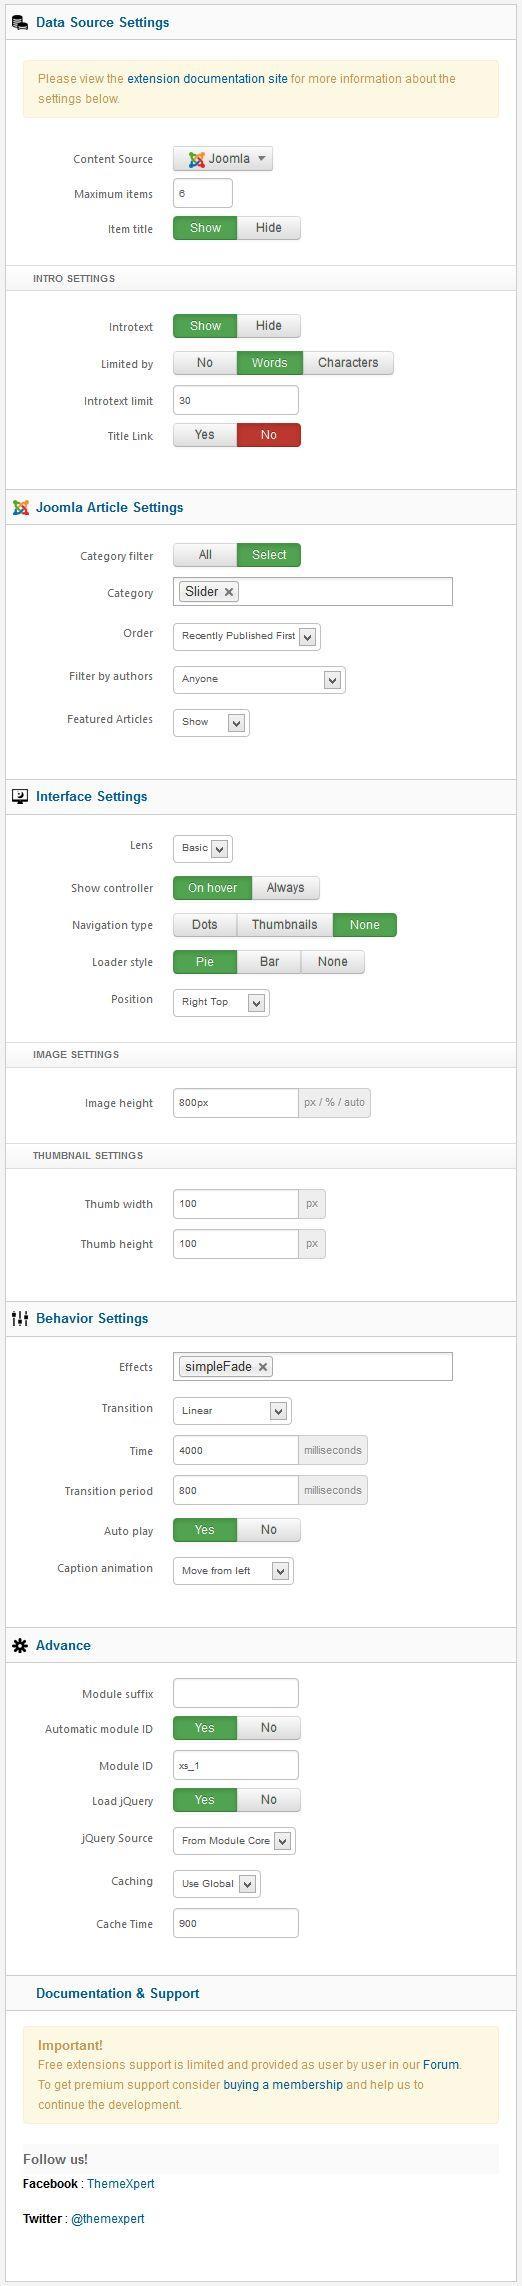Screen dimensions: 522x2286
Task: Click the Time milliseconds field
Action: point(236,1450)
